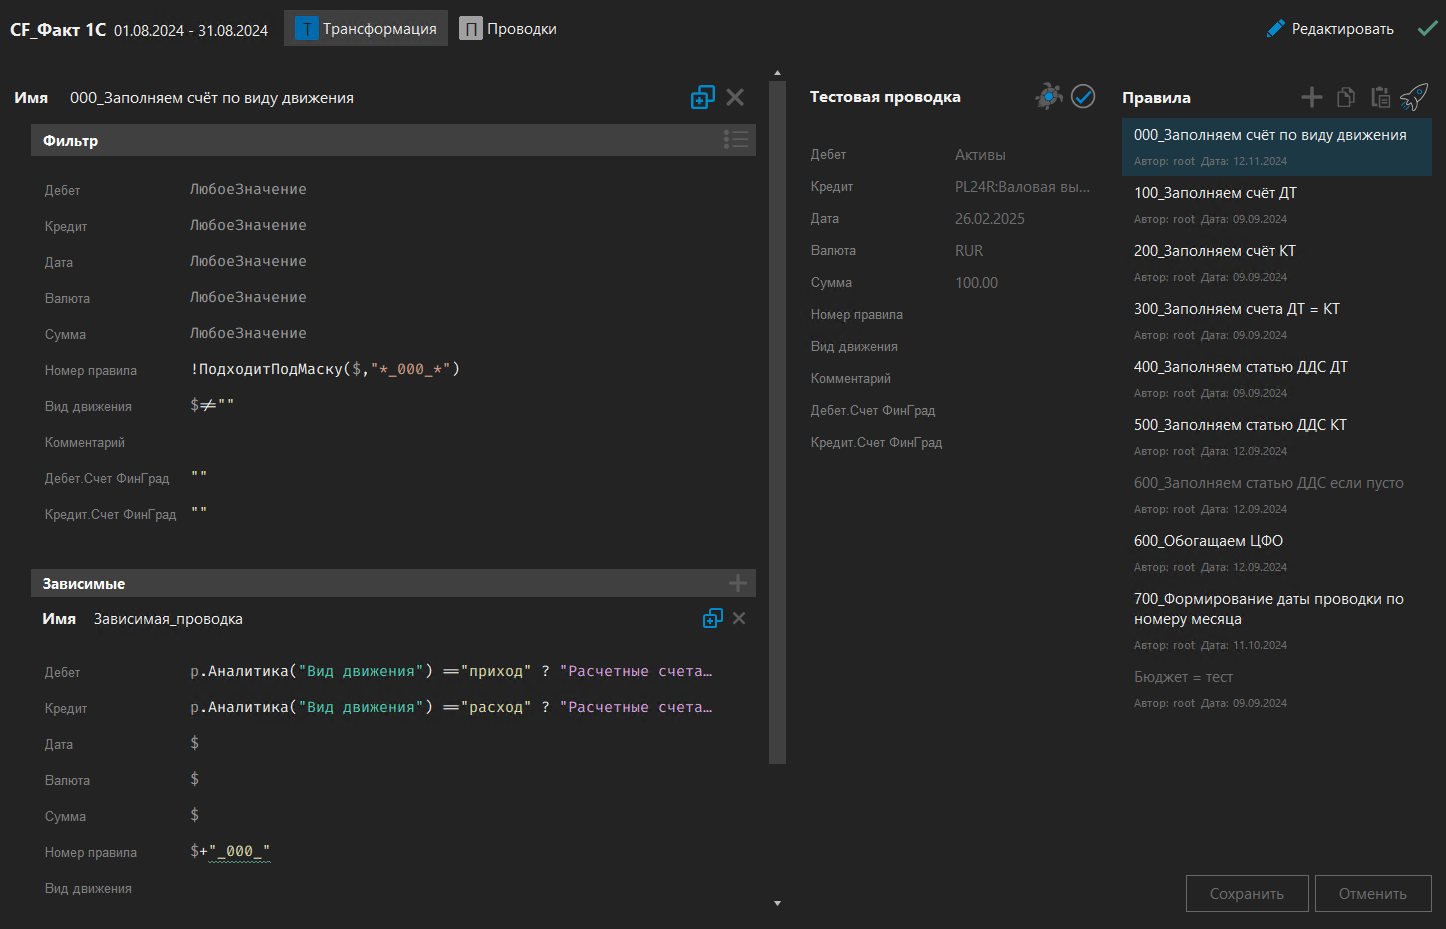1446x929 pixels.
Task: Paste a rule using the clipboard icon
Action: [x=1380, y=97]
